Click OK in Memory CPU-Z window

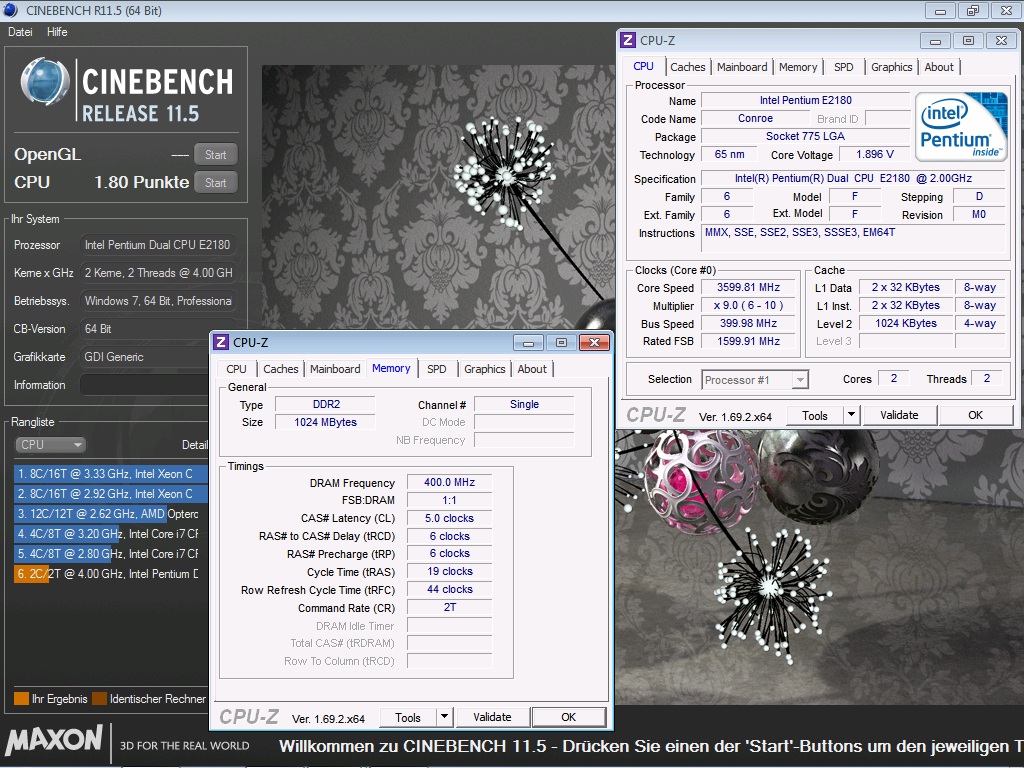coord(569,717)
